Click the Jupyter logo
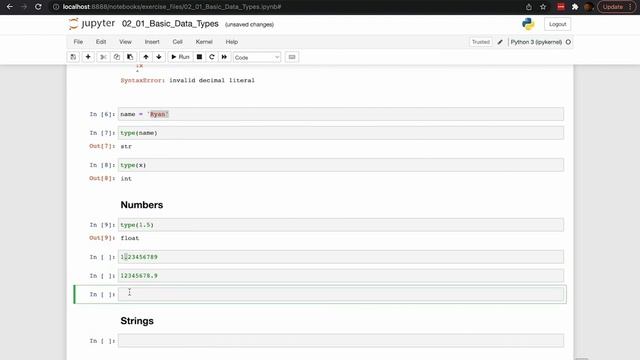 92,24
